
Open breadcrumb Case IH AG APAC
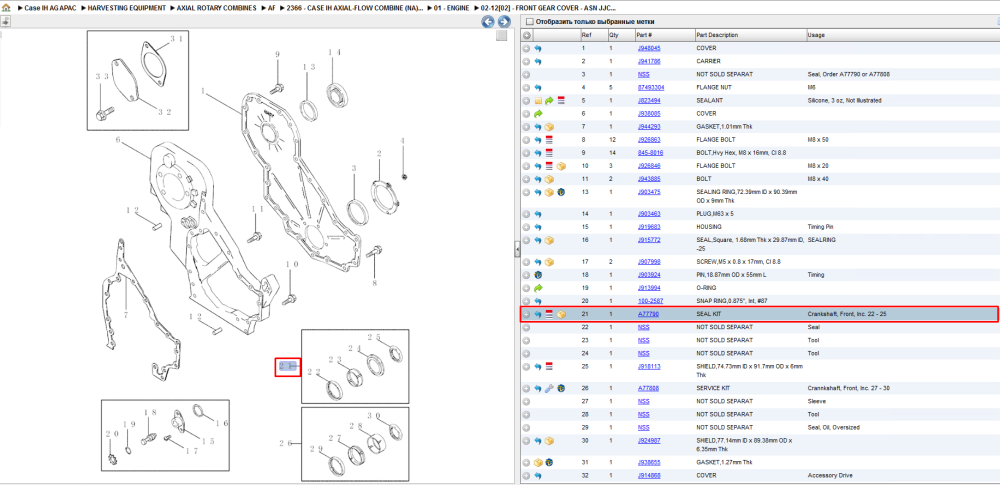click(x=48, y=8)
